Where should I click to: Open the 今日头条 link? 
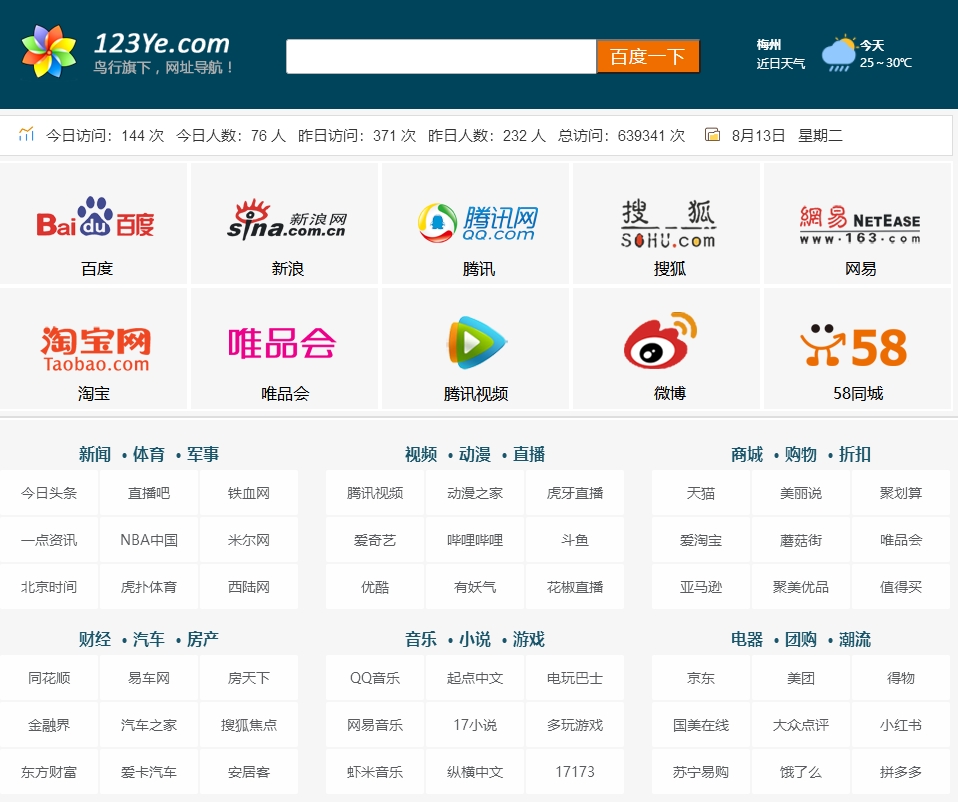[49, 493]
